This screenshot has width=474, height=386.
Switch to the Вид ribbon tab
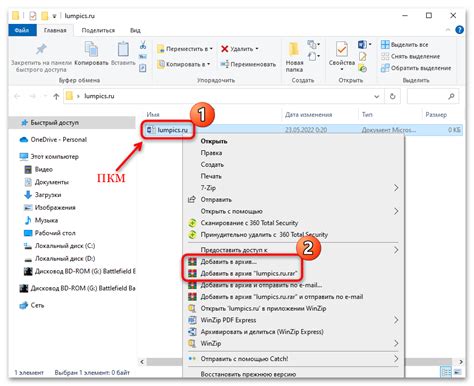point(135,30)
